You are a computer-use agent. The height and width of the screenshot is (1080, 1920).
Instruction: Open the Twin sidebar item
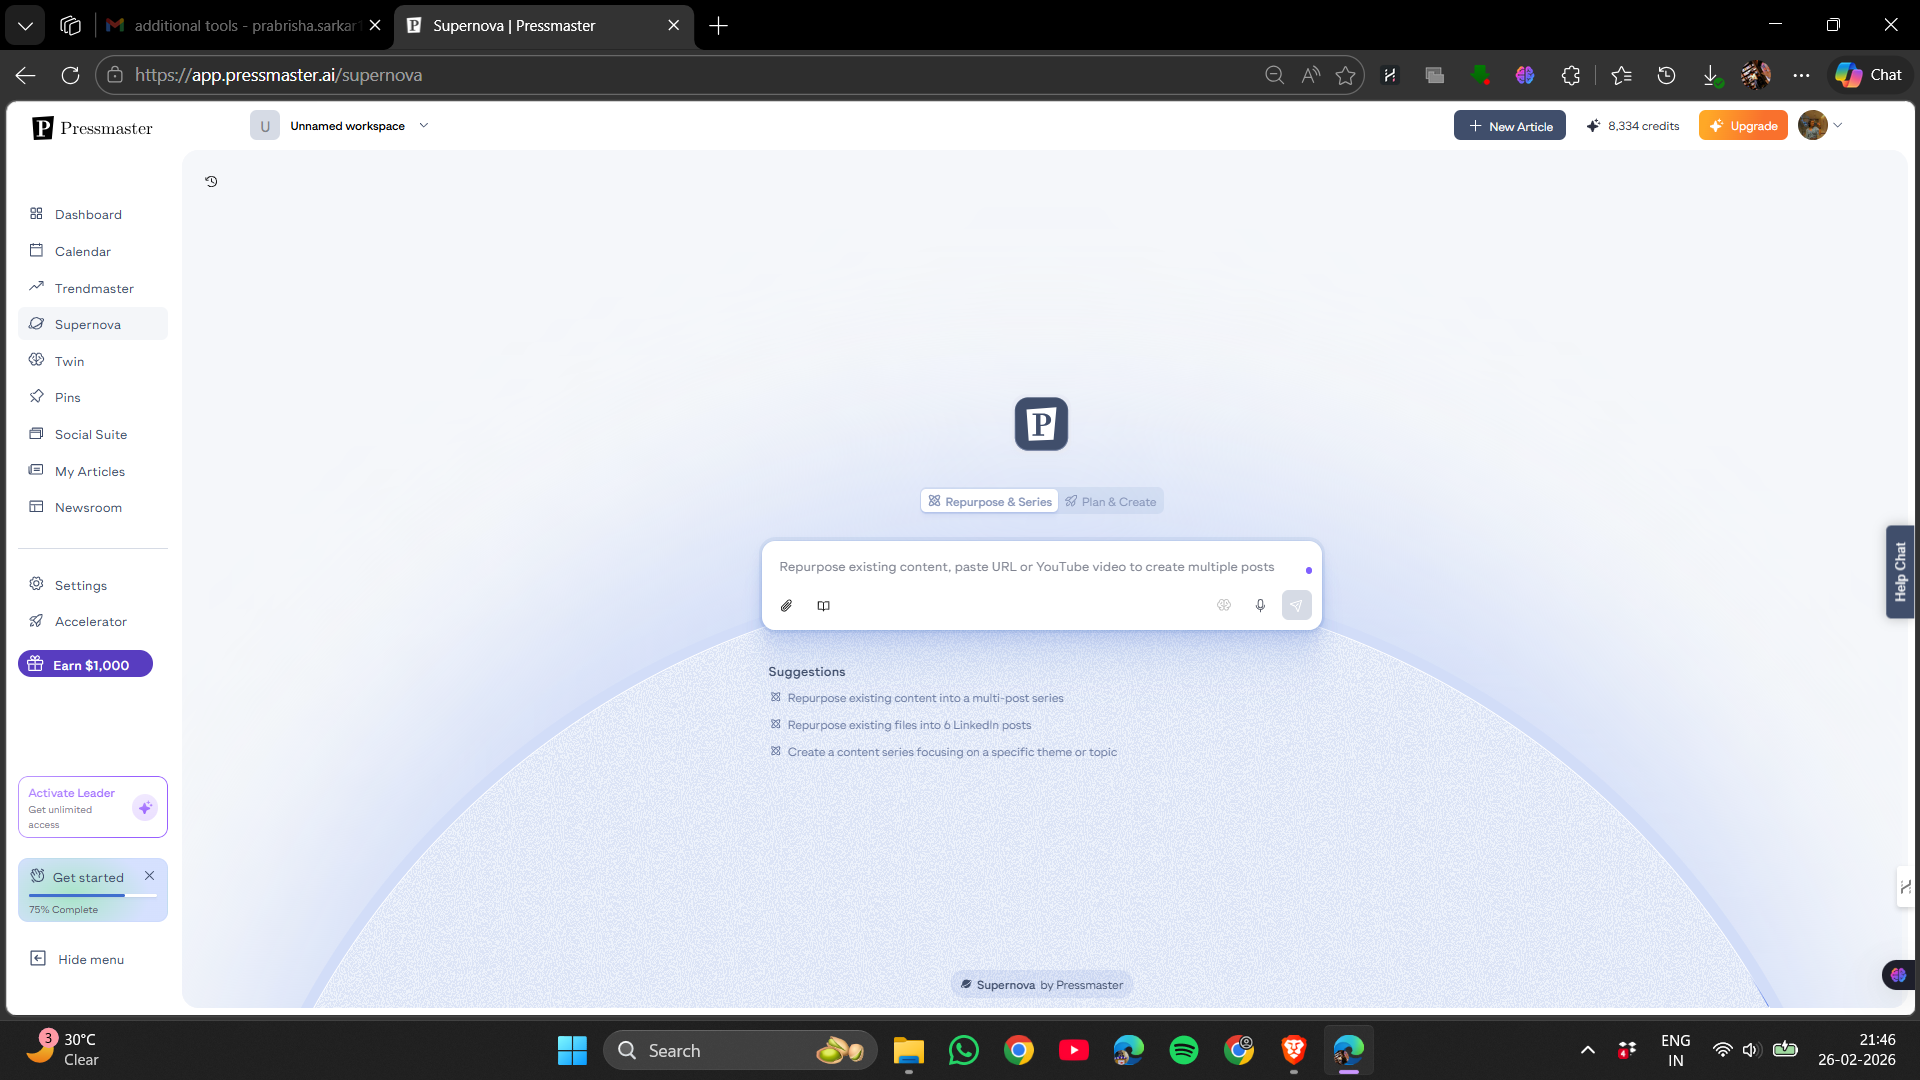(69, 361)
